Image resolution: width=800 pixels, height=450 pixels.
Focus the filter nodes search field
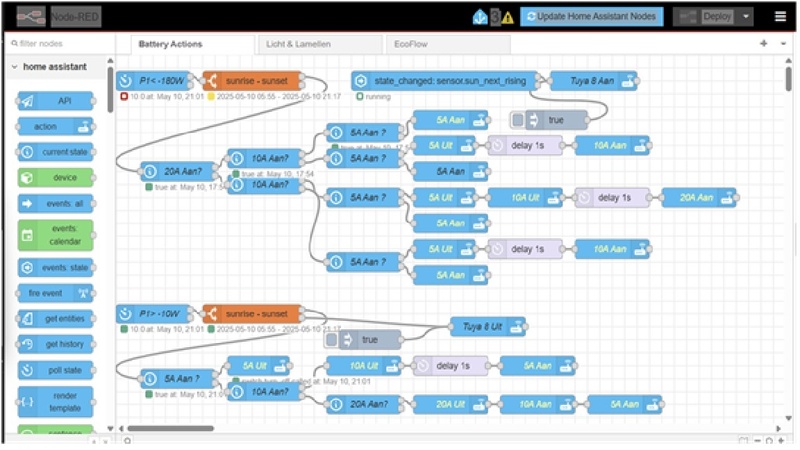click(x=59, y=44)
